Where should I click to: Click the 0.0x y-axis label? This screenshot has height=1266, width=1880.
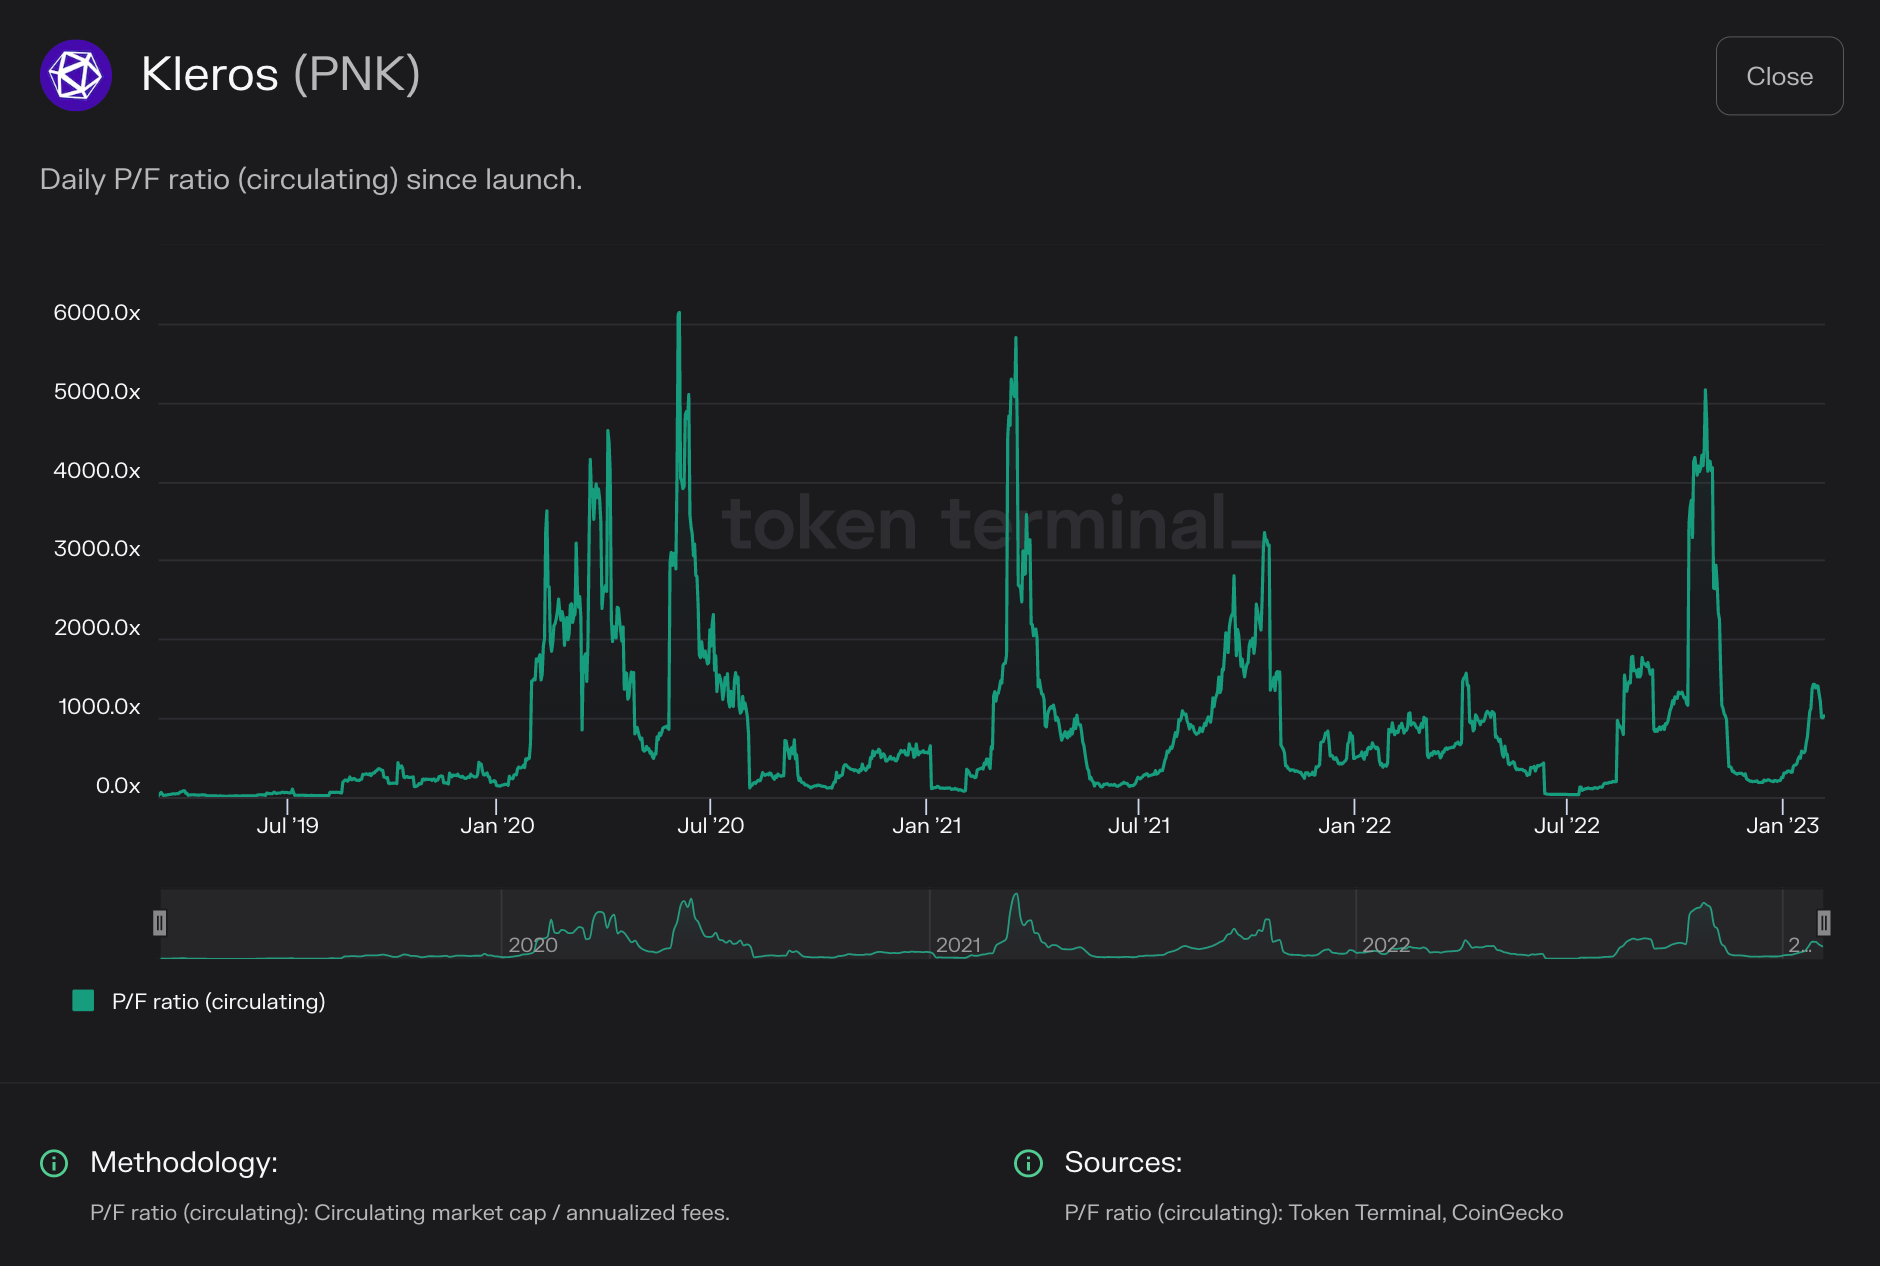coord(118,786)
